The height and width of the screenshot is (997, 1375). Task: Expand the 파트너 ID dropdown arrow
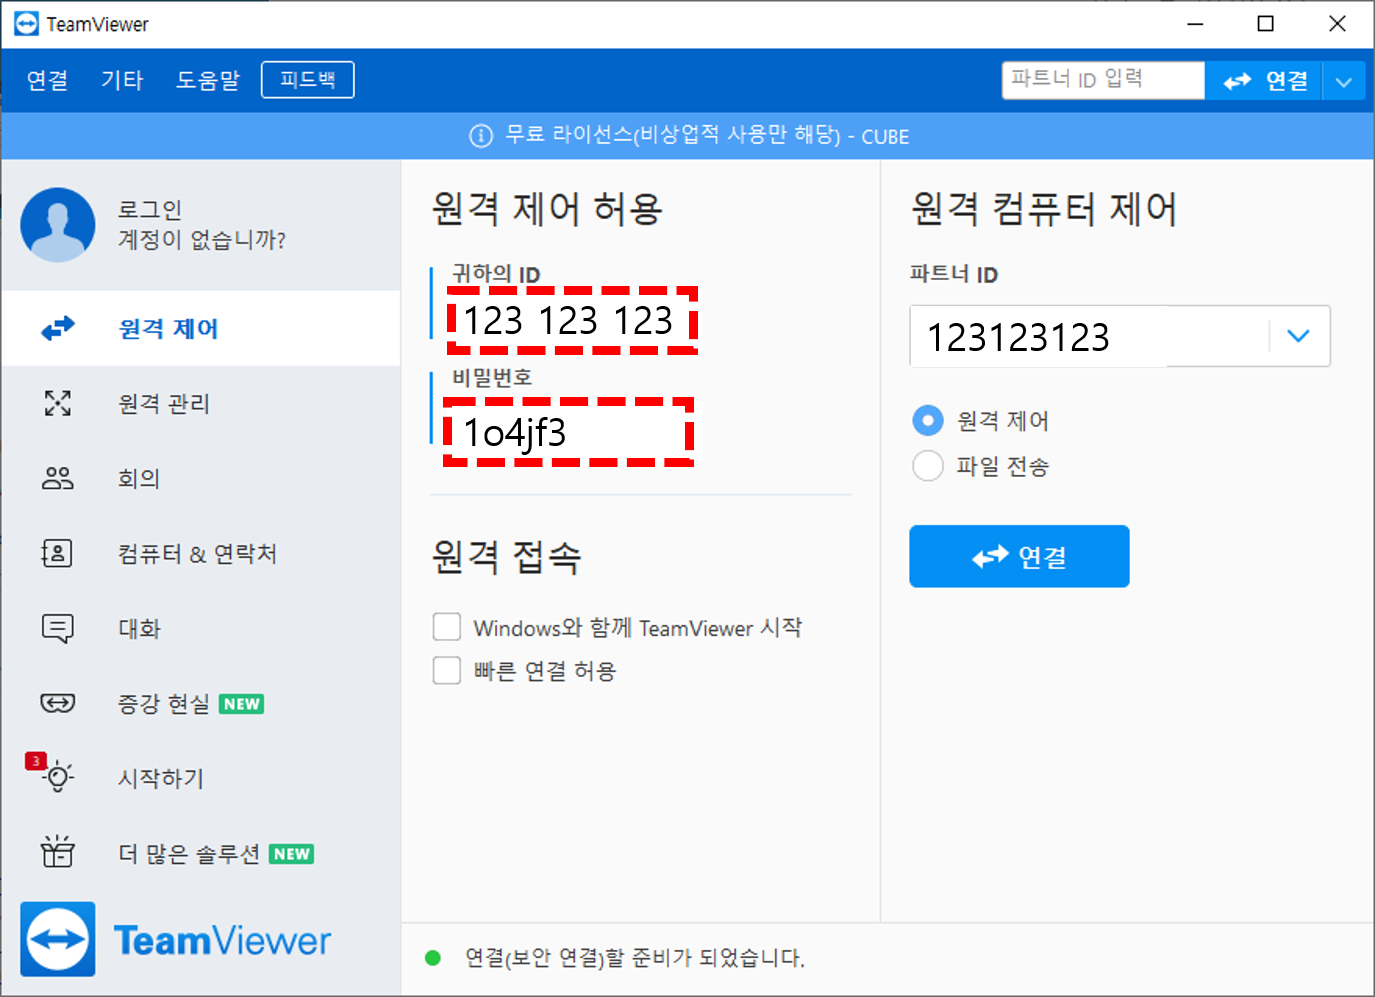tap(1298, 336)
